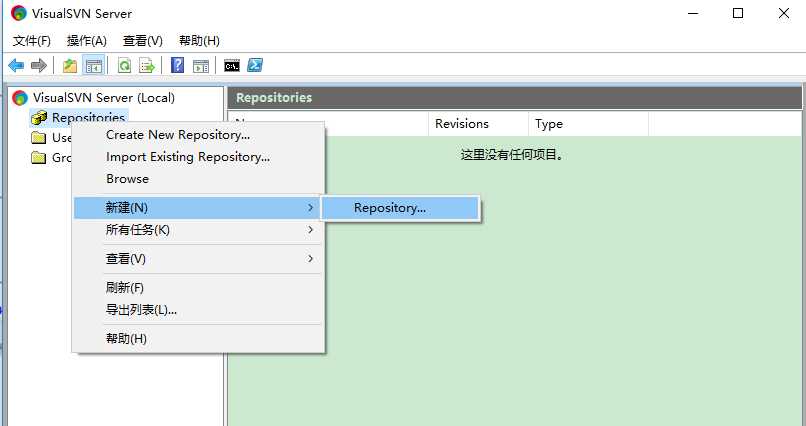The image size is (806, 426).
Task: Click the green Refresh toolbar icon
Action: click(x=124, y=66)
